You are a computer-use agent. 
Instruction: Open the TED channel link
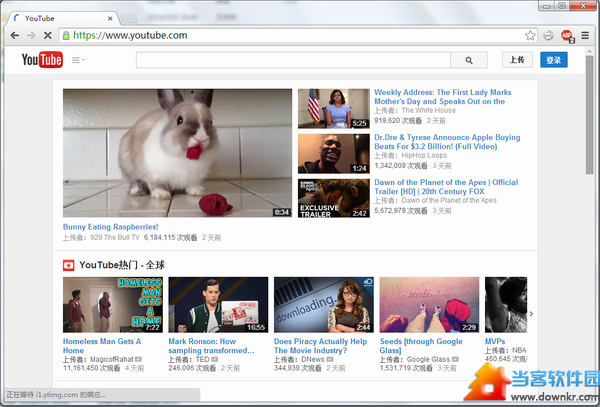pyautogui.click(x=202, y=360)
